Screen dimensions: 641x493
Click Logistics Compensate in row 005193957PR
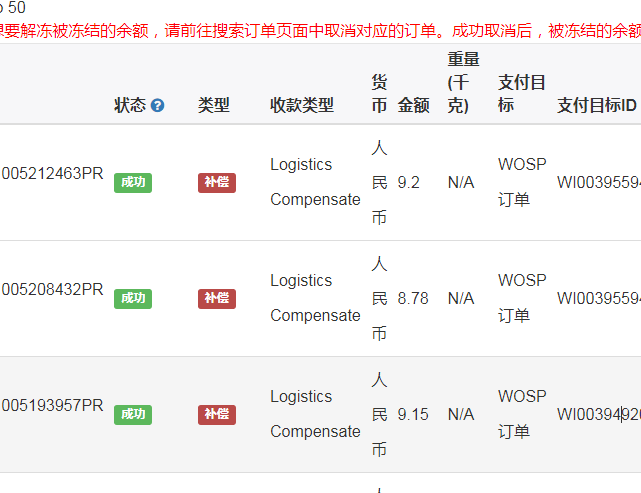[x=315, y=414]
